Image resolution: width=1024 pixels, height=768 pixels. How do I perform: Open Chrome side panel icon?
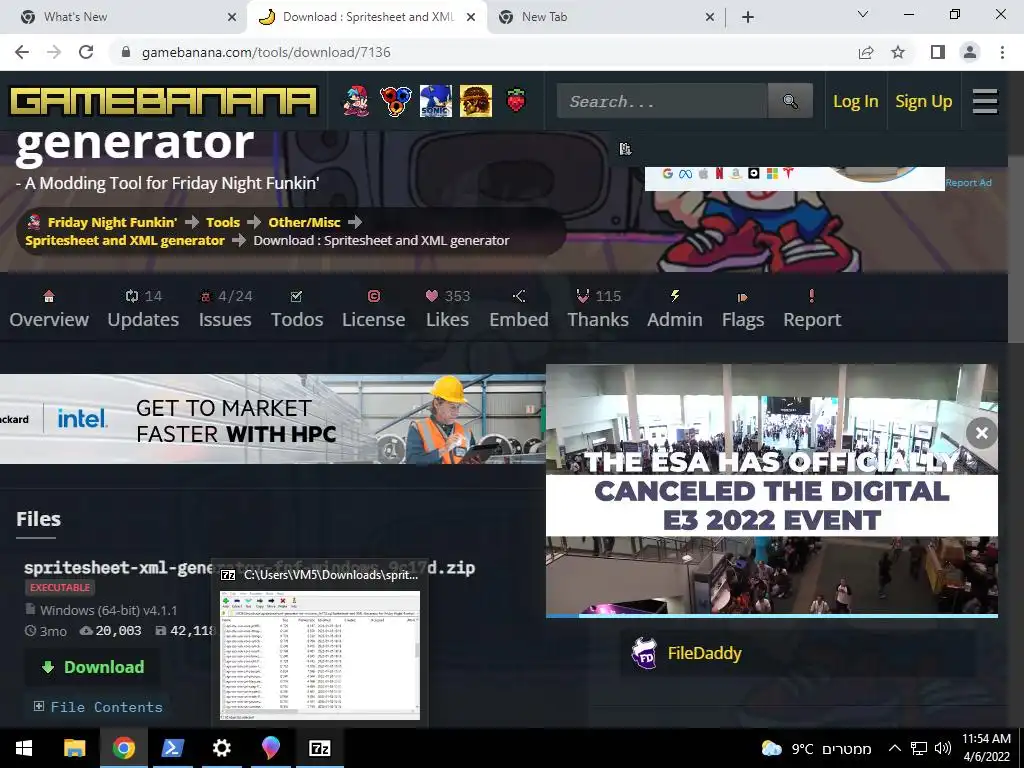pos(938,52)
